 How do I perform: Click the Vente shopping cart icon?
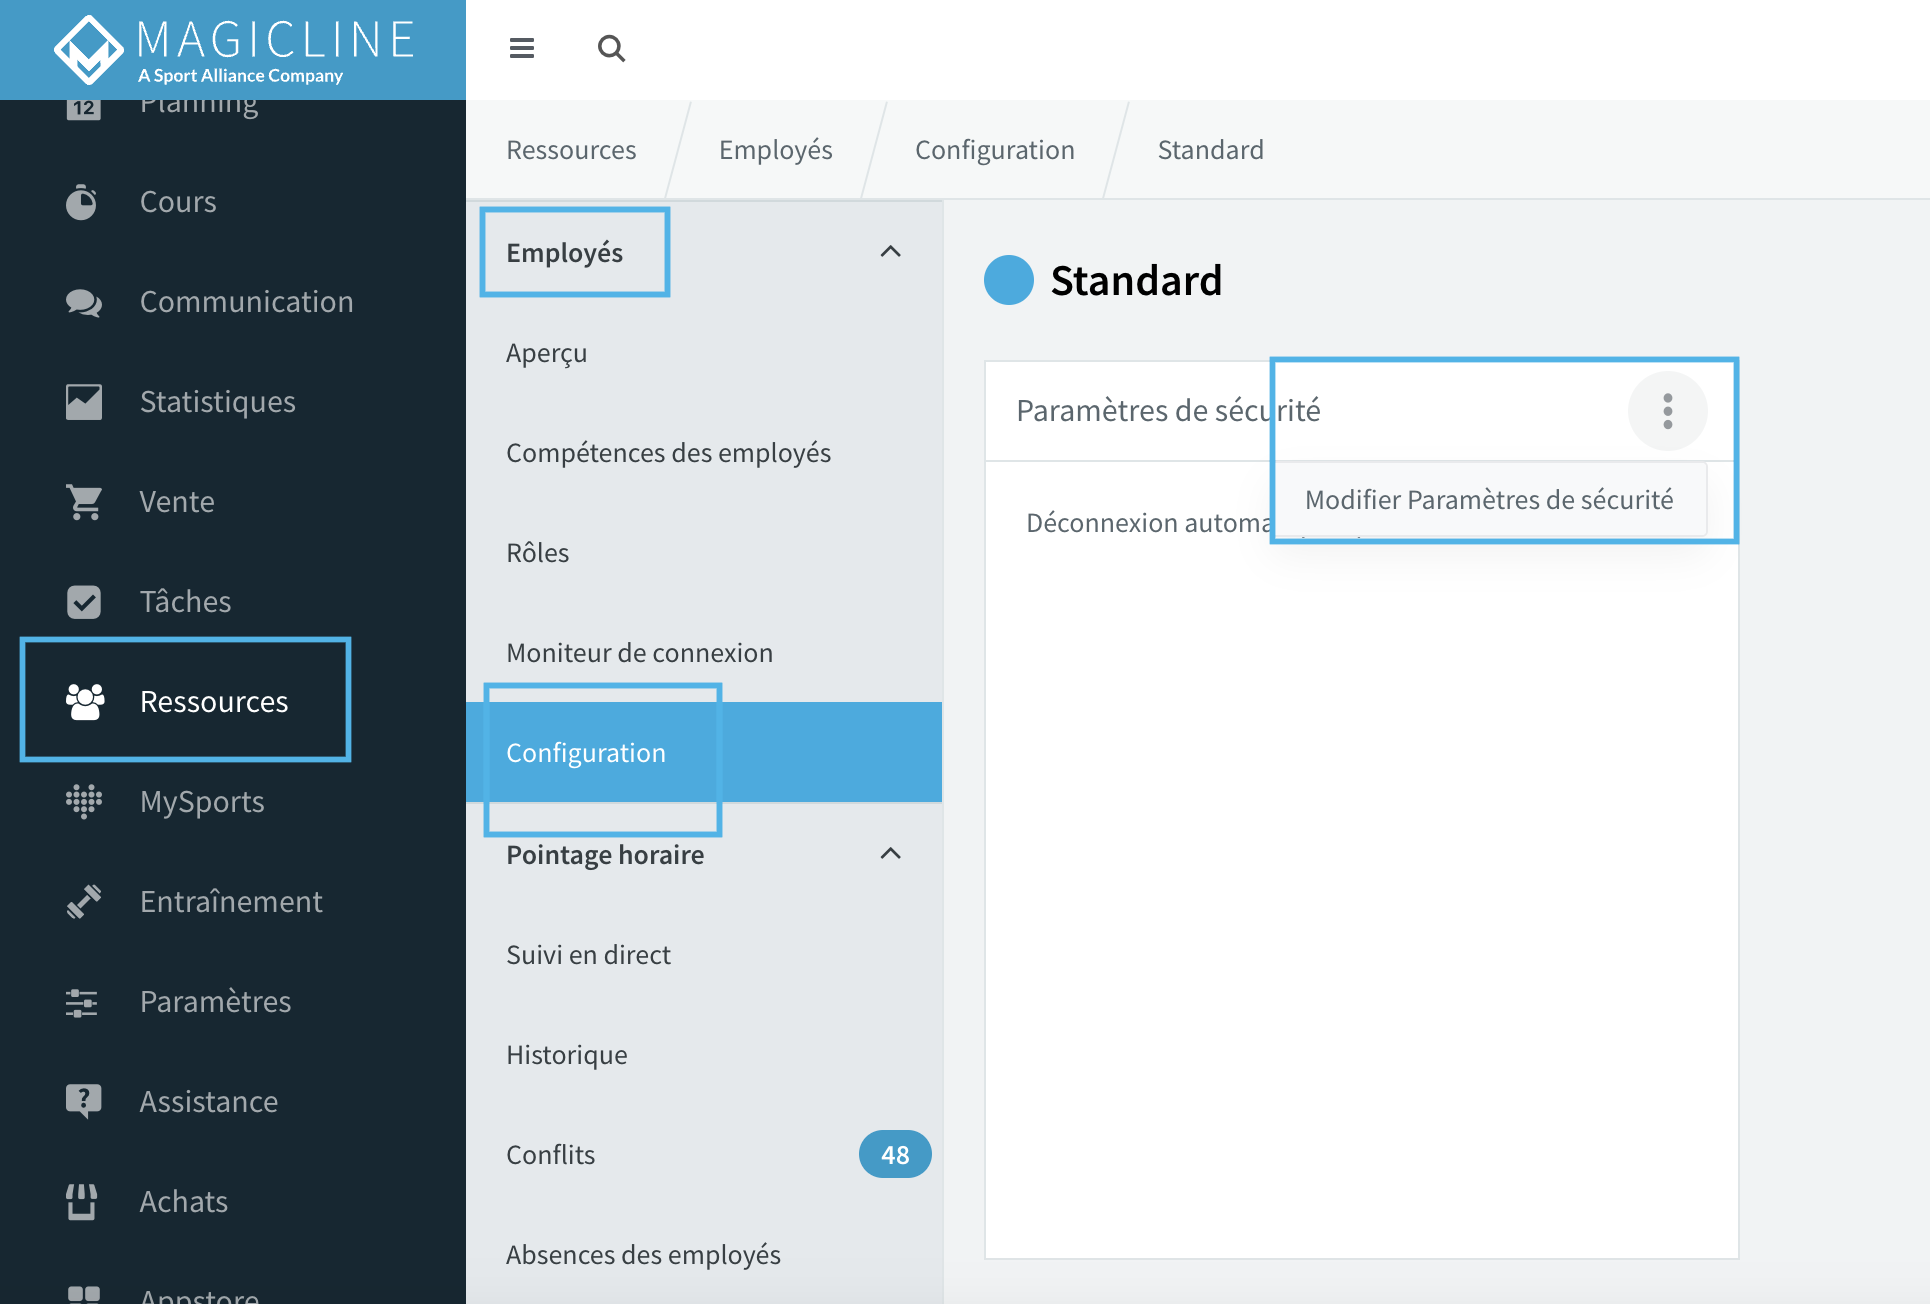84,502
